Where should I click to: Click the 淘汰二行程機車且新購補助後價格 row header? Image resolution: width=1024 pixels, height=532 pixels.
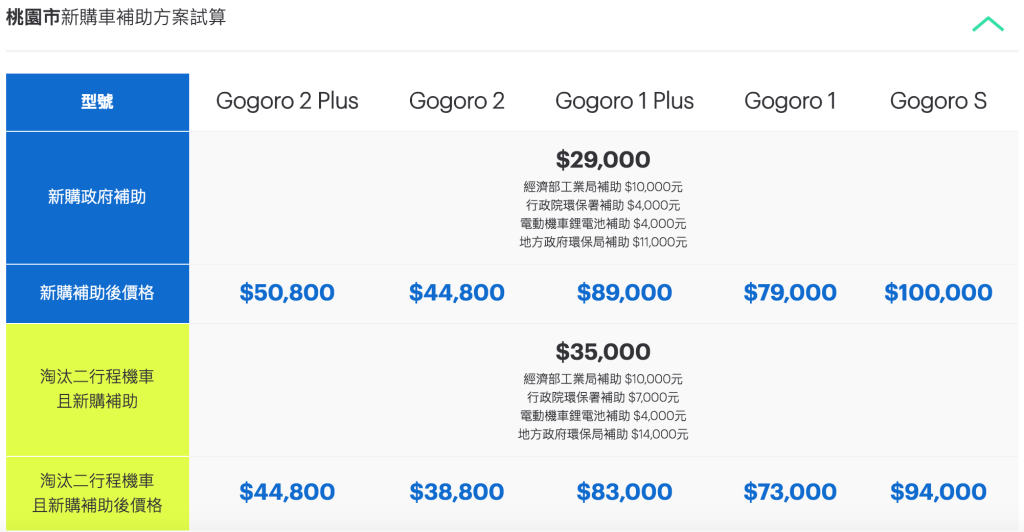[97, 493]
